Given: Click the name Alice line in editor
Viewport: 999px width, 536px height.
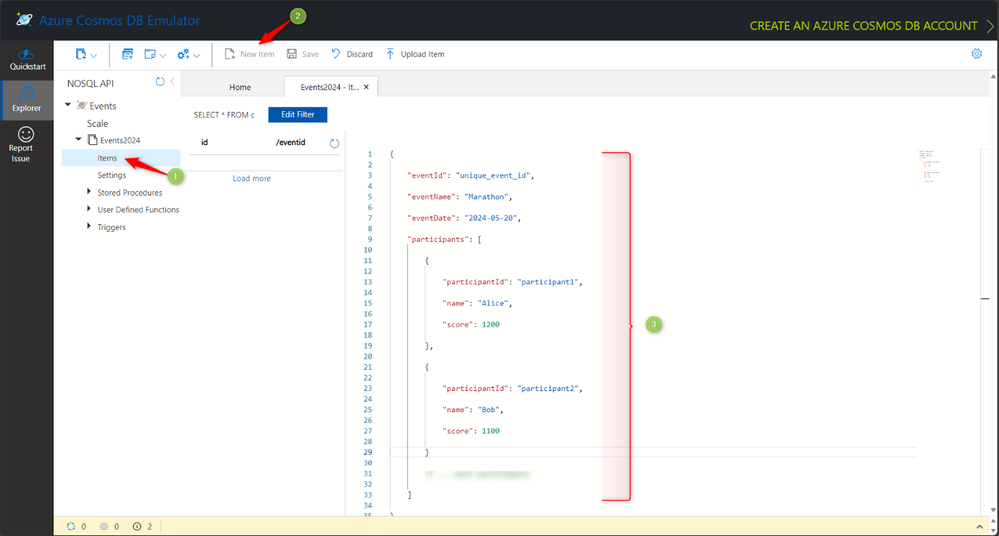Looking at the screenshot, I should 477,303.
